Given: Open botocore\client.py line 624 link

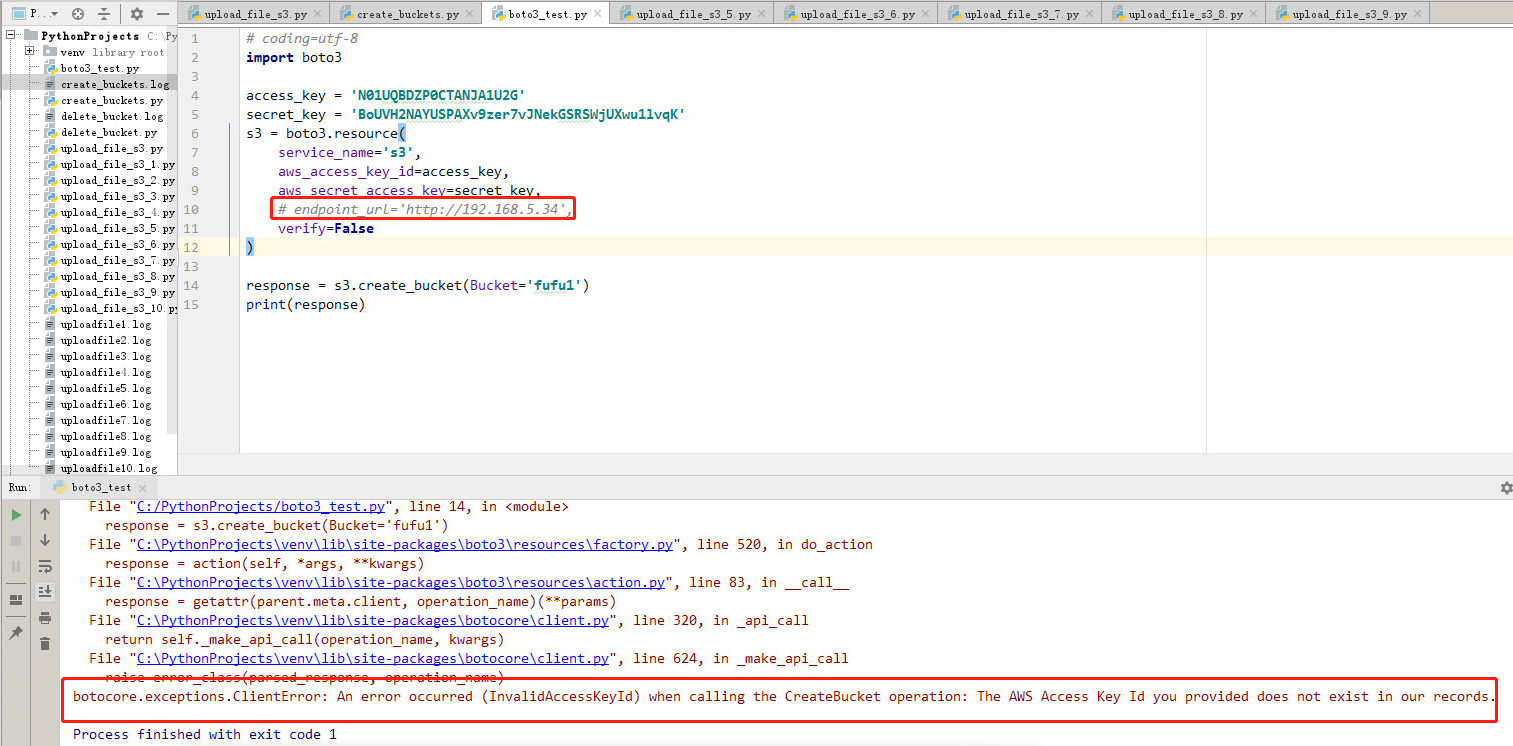Looking at the screenshot, I should pos(372,658).
